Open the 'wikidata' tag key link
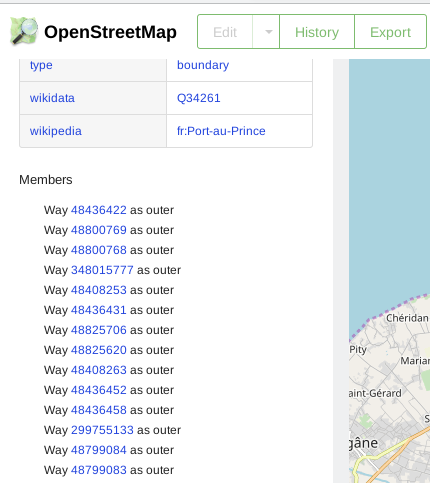This screenshot has width=430, height=483. point(52,98)
